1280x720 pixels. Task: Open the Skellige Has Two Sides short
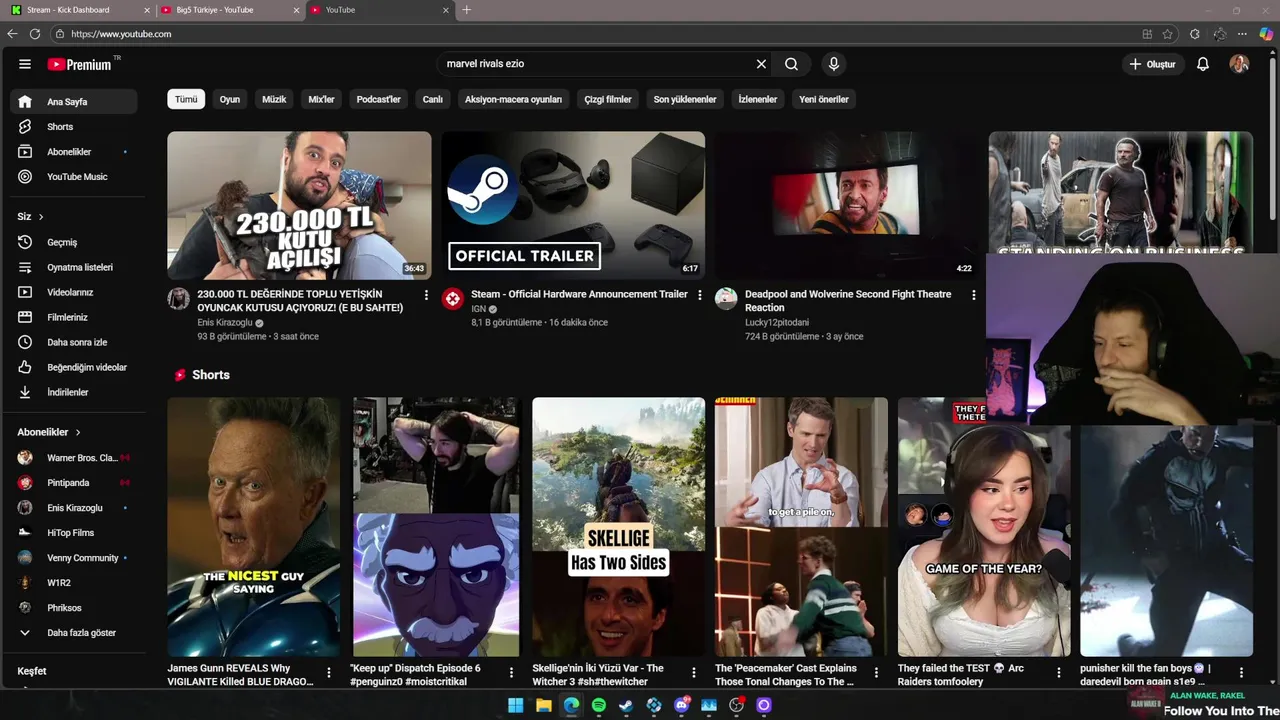coord(618,527)
